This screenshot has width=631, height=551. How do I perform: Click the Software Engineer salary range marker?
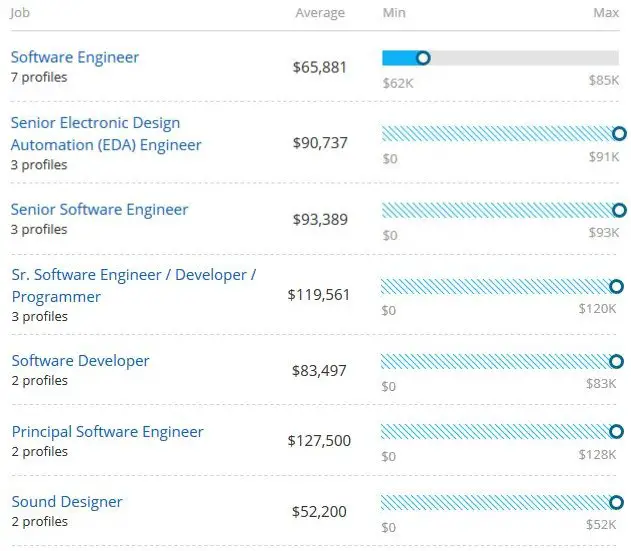[x=422, y=58]
